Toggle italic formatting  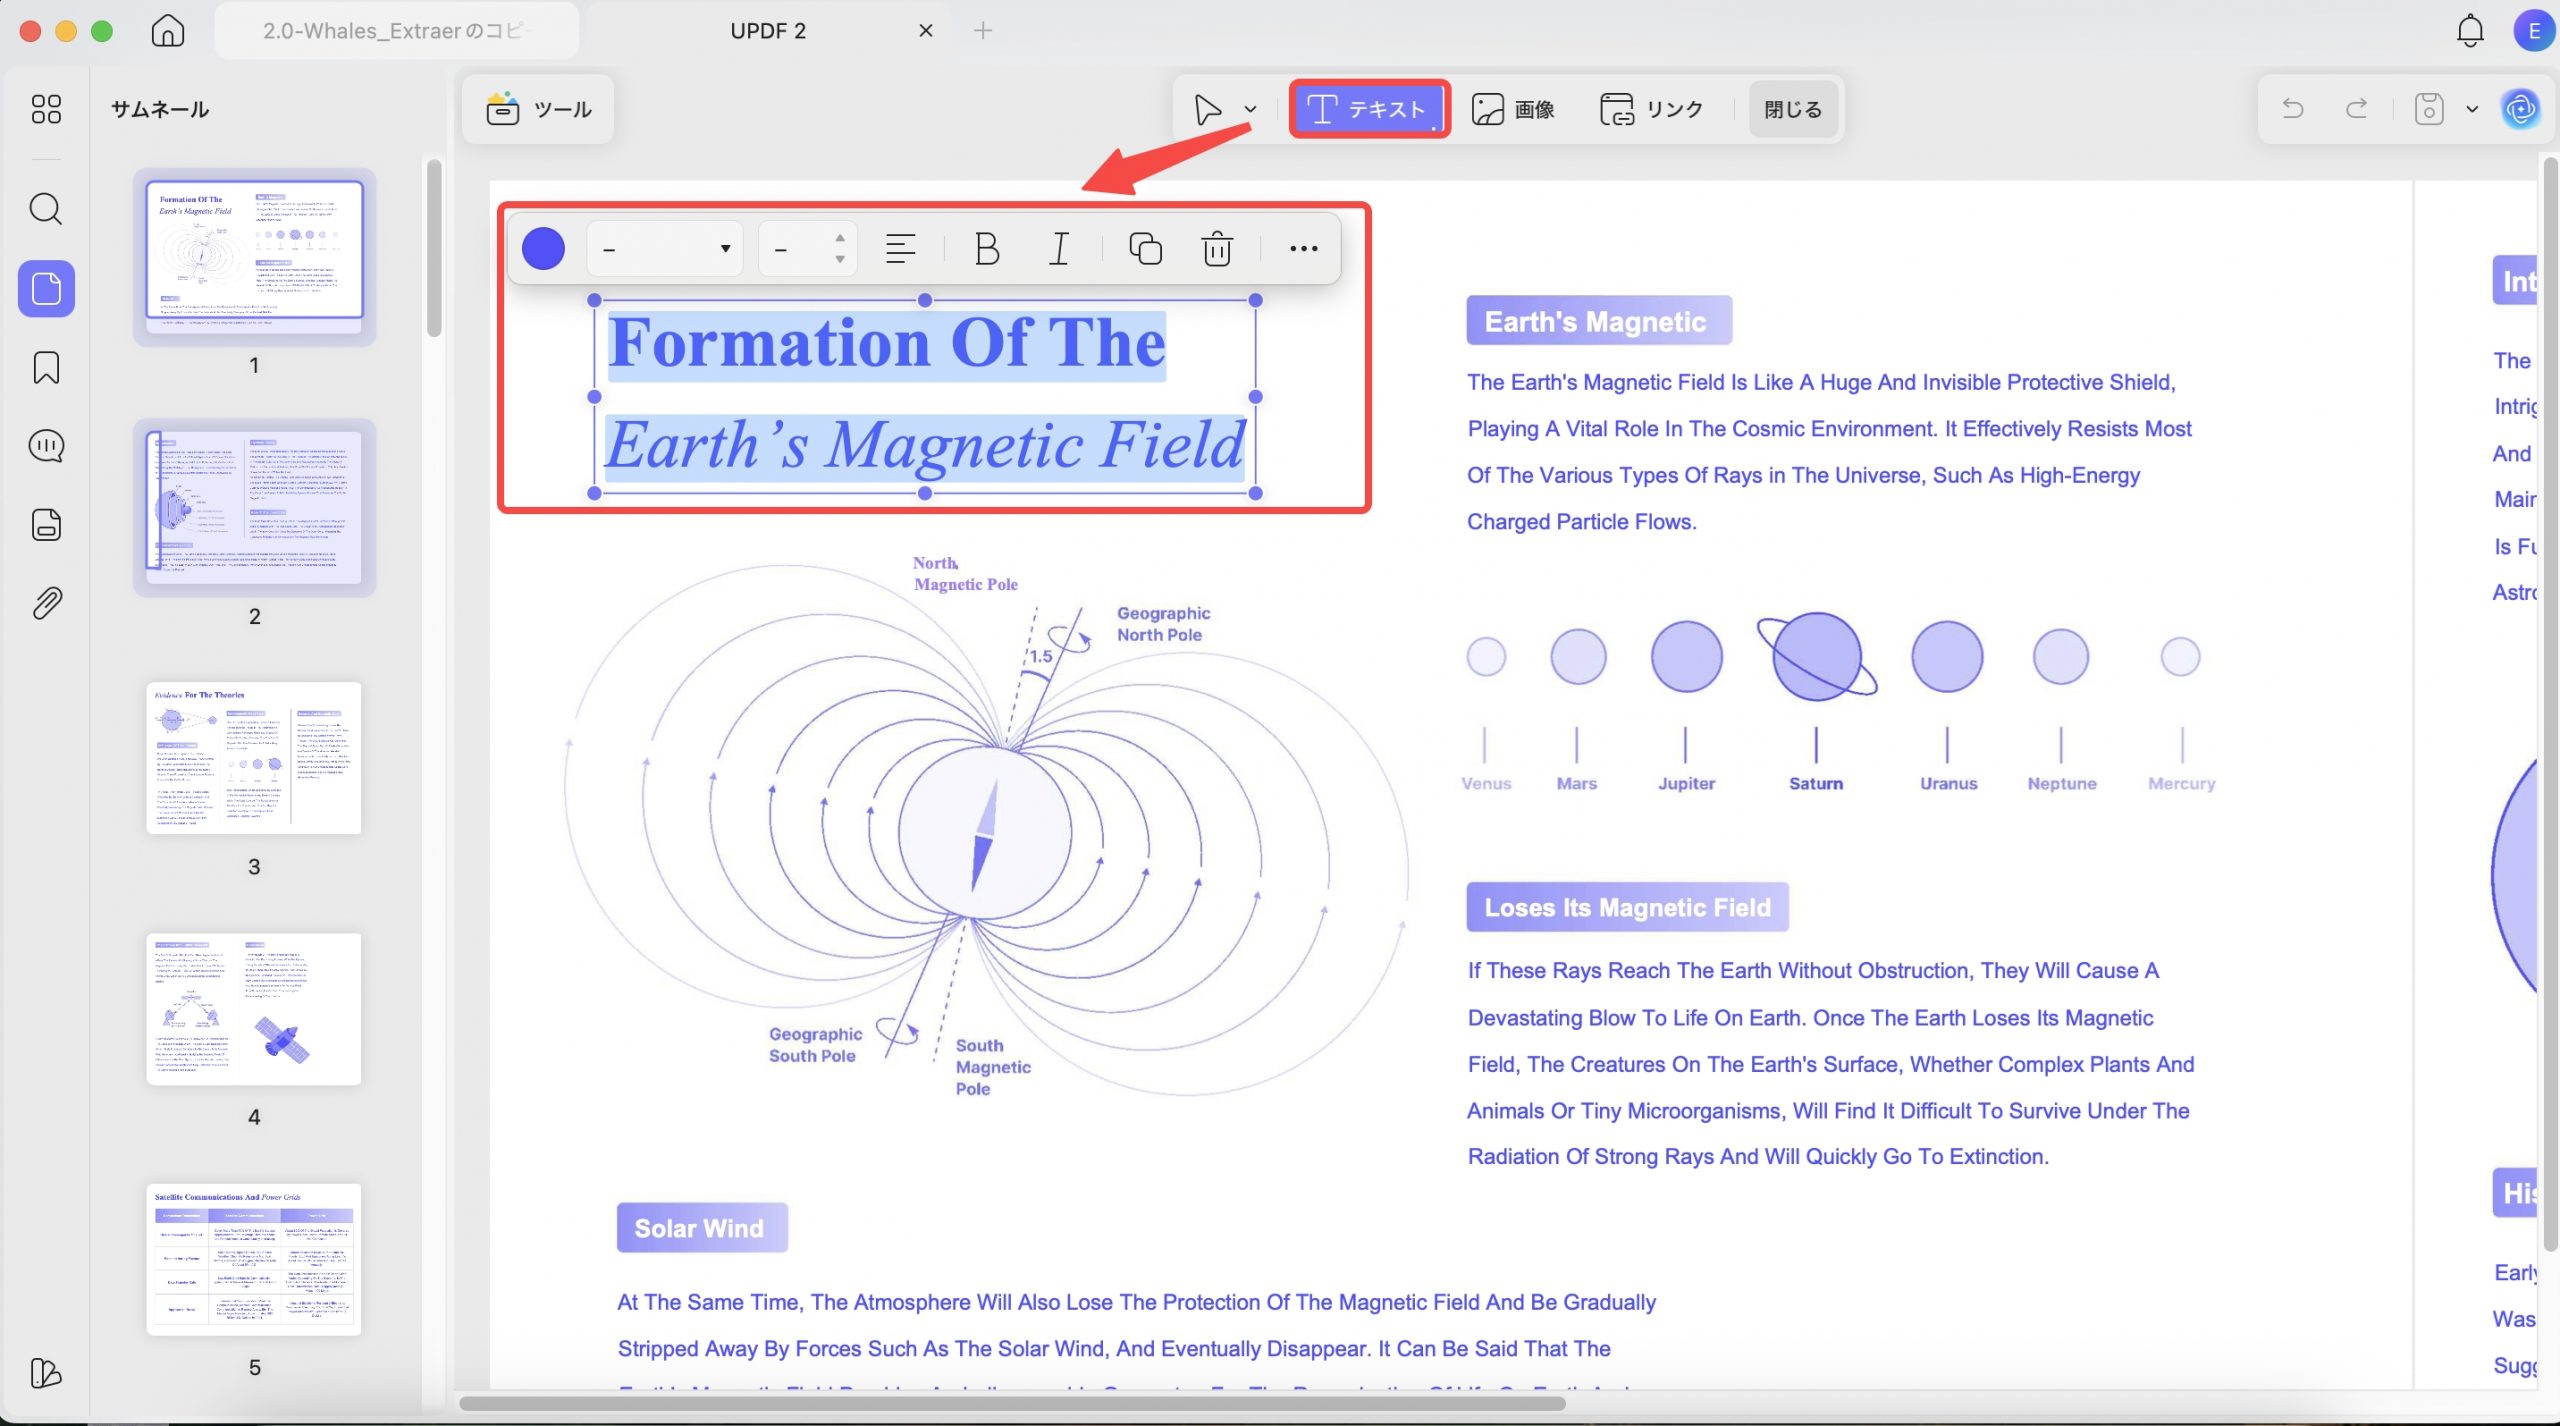1059,248
